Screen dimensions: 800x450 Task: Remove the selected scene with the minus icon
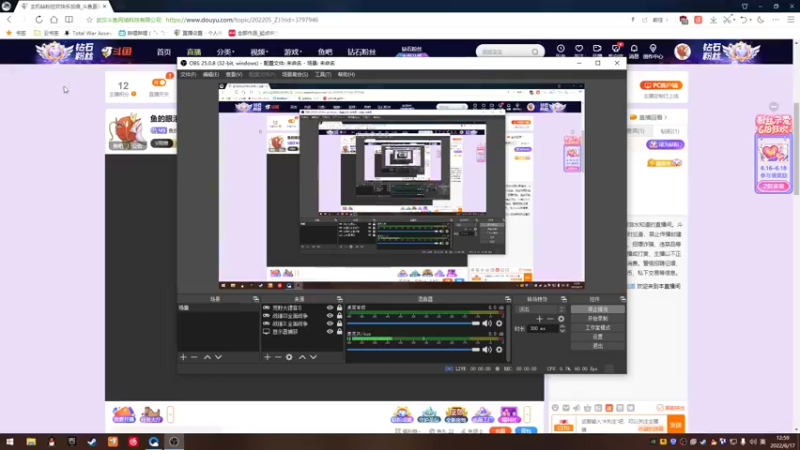point(194,357)
